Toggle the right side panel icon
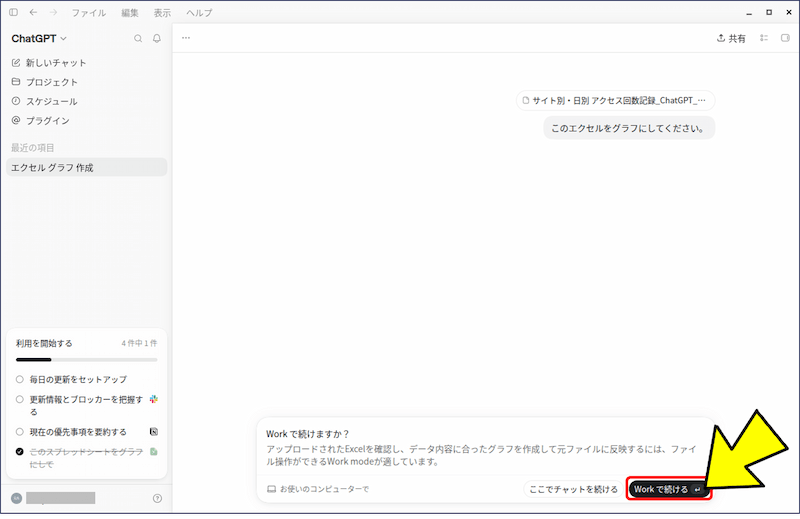This screenshot has width=800, height=519. pos(785,38)
